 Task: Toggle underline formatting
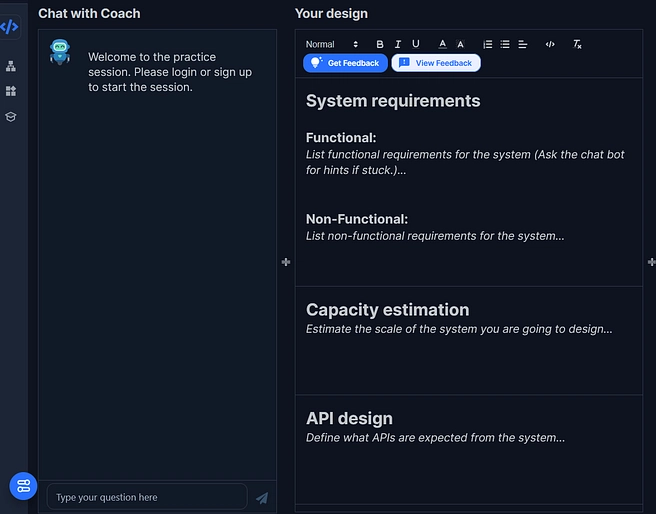coord(415,44)
